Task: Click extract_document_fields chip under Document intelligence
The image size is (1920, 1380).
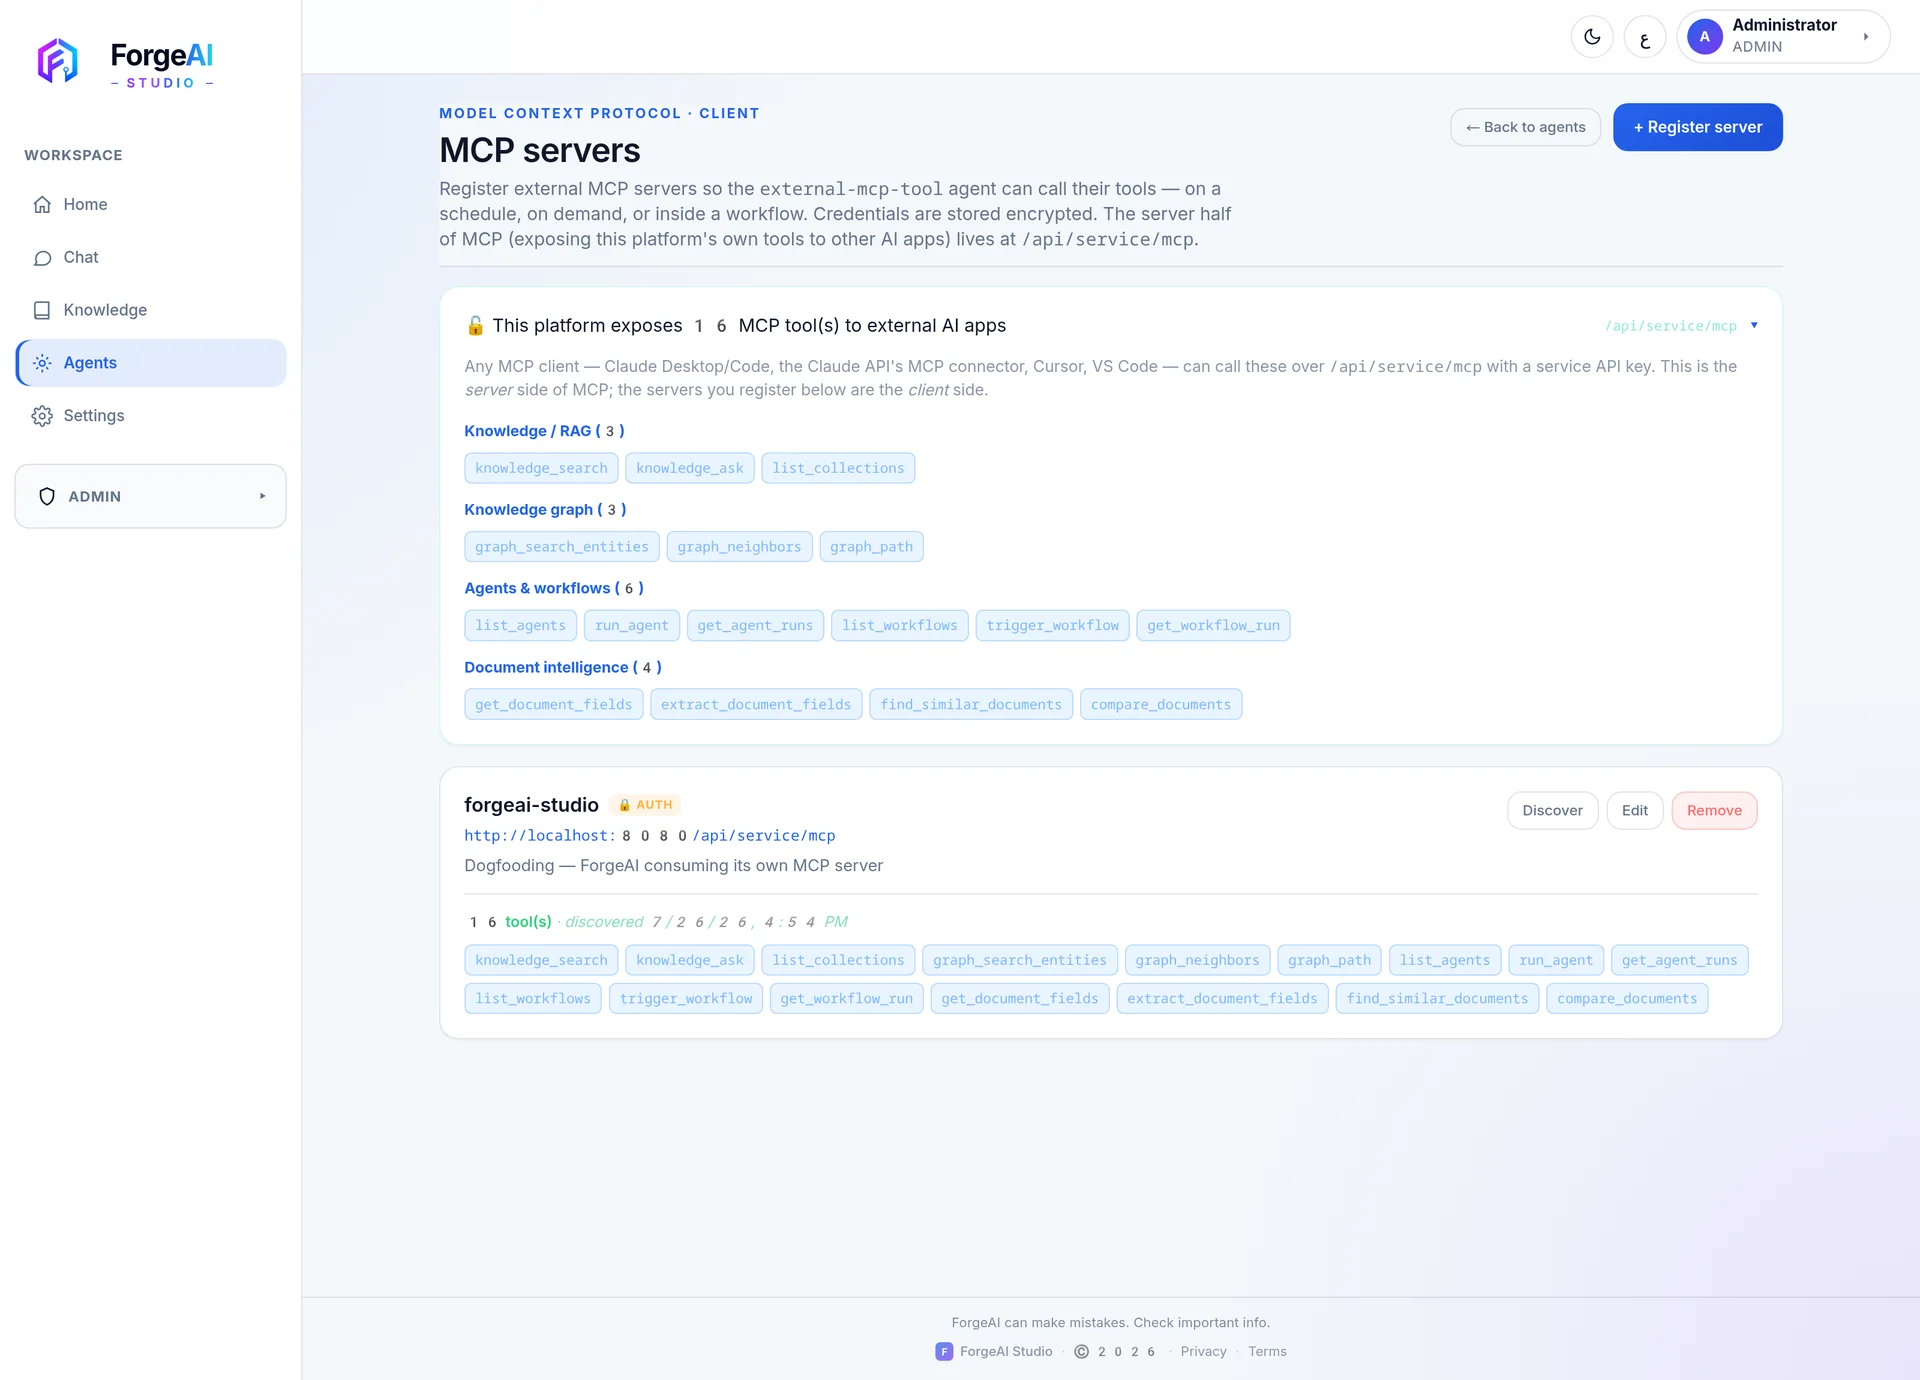Action: (x=756, y=705)
